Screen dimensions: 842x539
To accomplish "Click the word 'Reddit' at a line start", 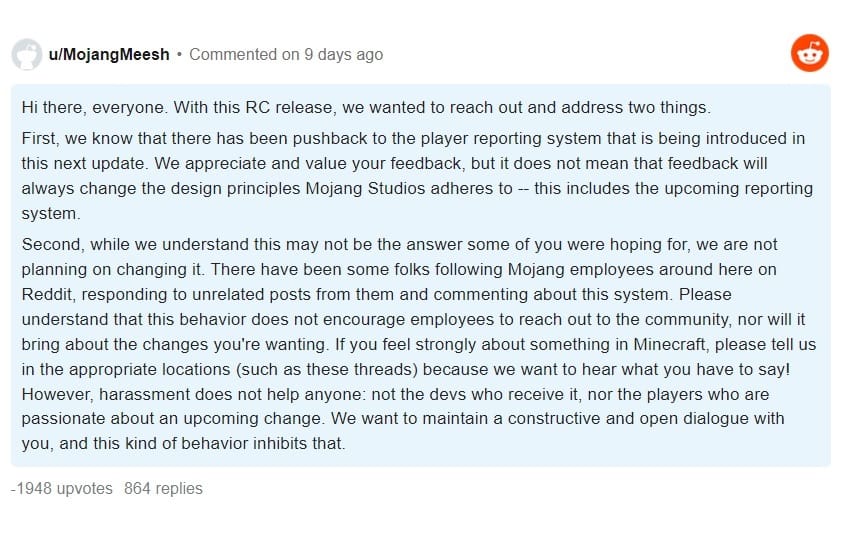I will click(x=45, y=295).
